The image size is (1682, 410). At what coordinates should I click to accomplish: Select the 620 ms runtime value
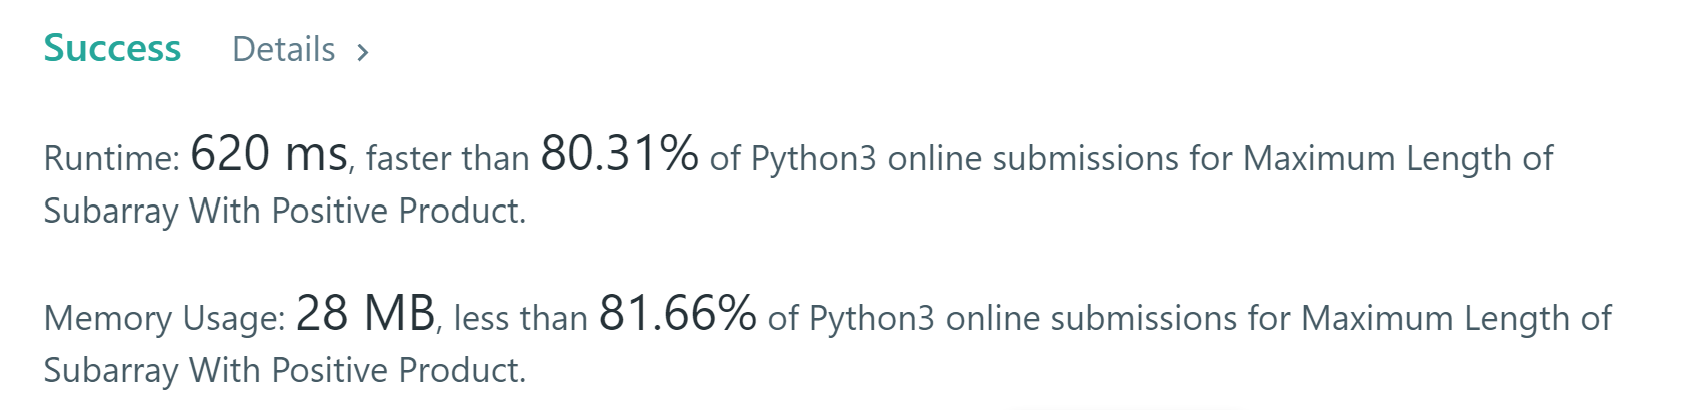click(268, 154)
